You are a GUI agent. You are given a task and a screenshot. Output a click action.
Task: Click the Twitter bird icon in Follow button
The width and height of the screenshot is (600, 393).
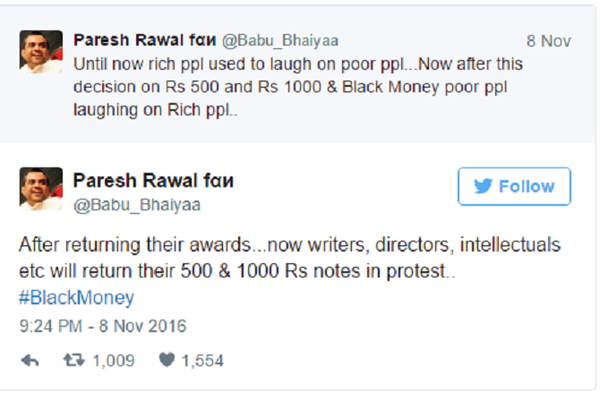pyautogui.click(x=483, y=186)
